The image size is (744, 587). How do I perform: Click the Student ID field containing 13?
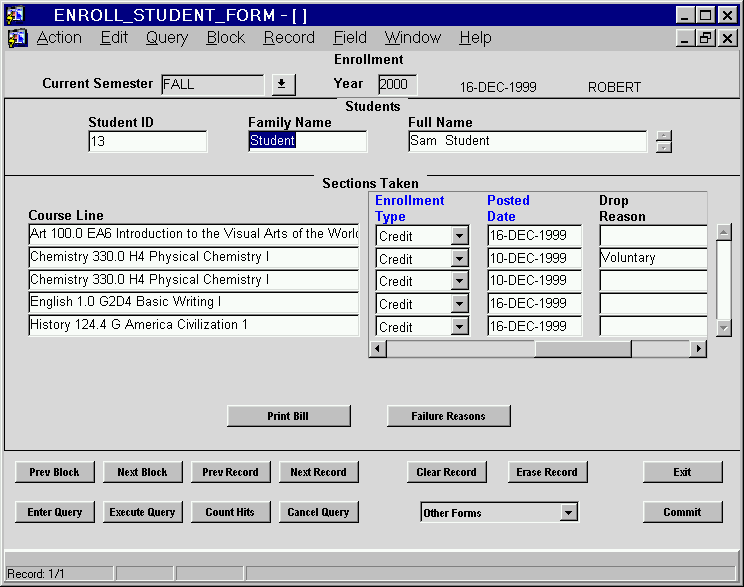(x=148, y=141)
